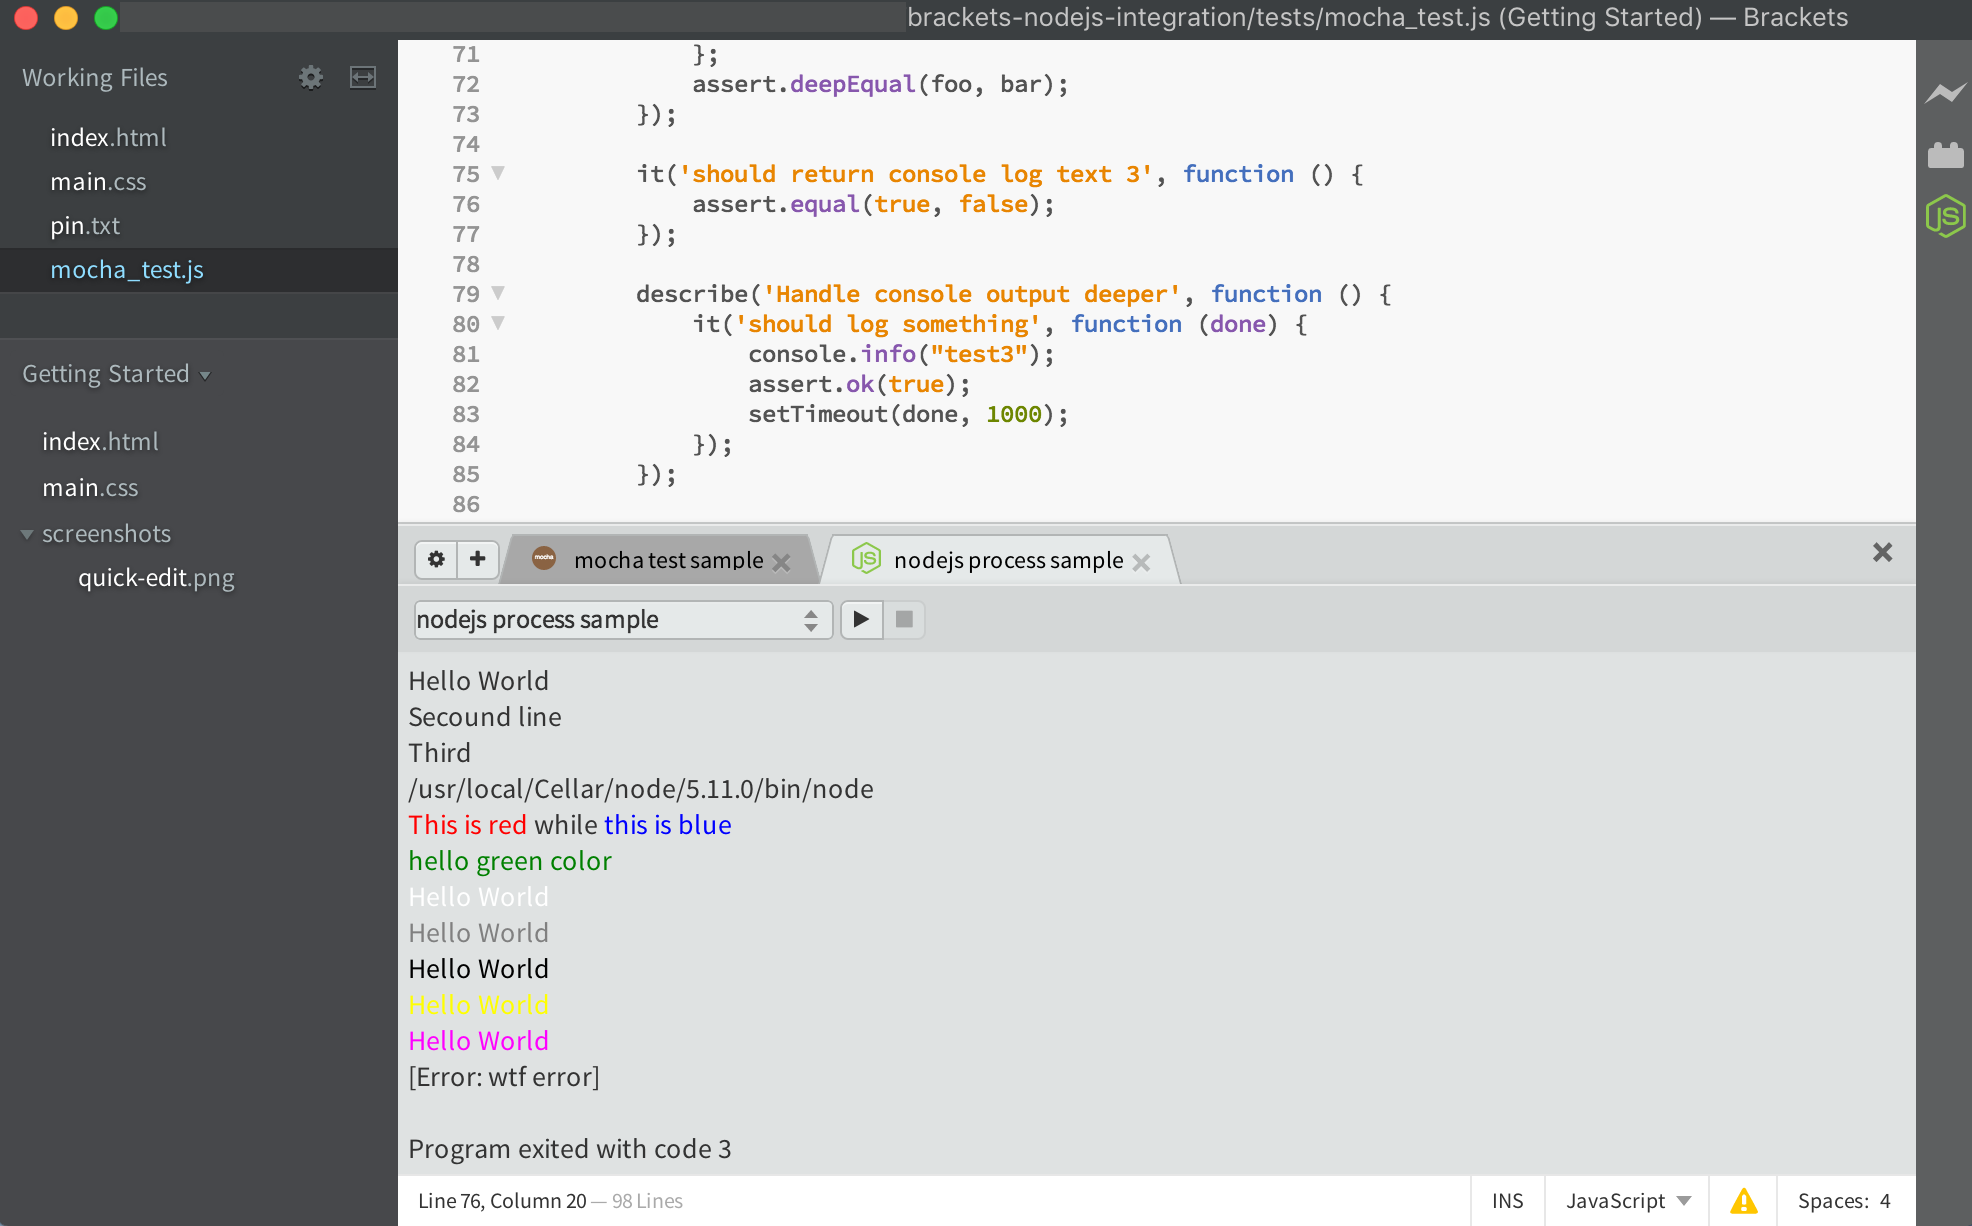The width and height of the screenshot is (1972, 1226).
Task: Switch to mocha test sample tab
Action: (x=667, y=560)
